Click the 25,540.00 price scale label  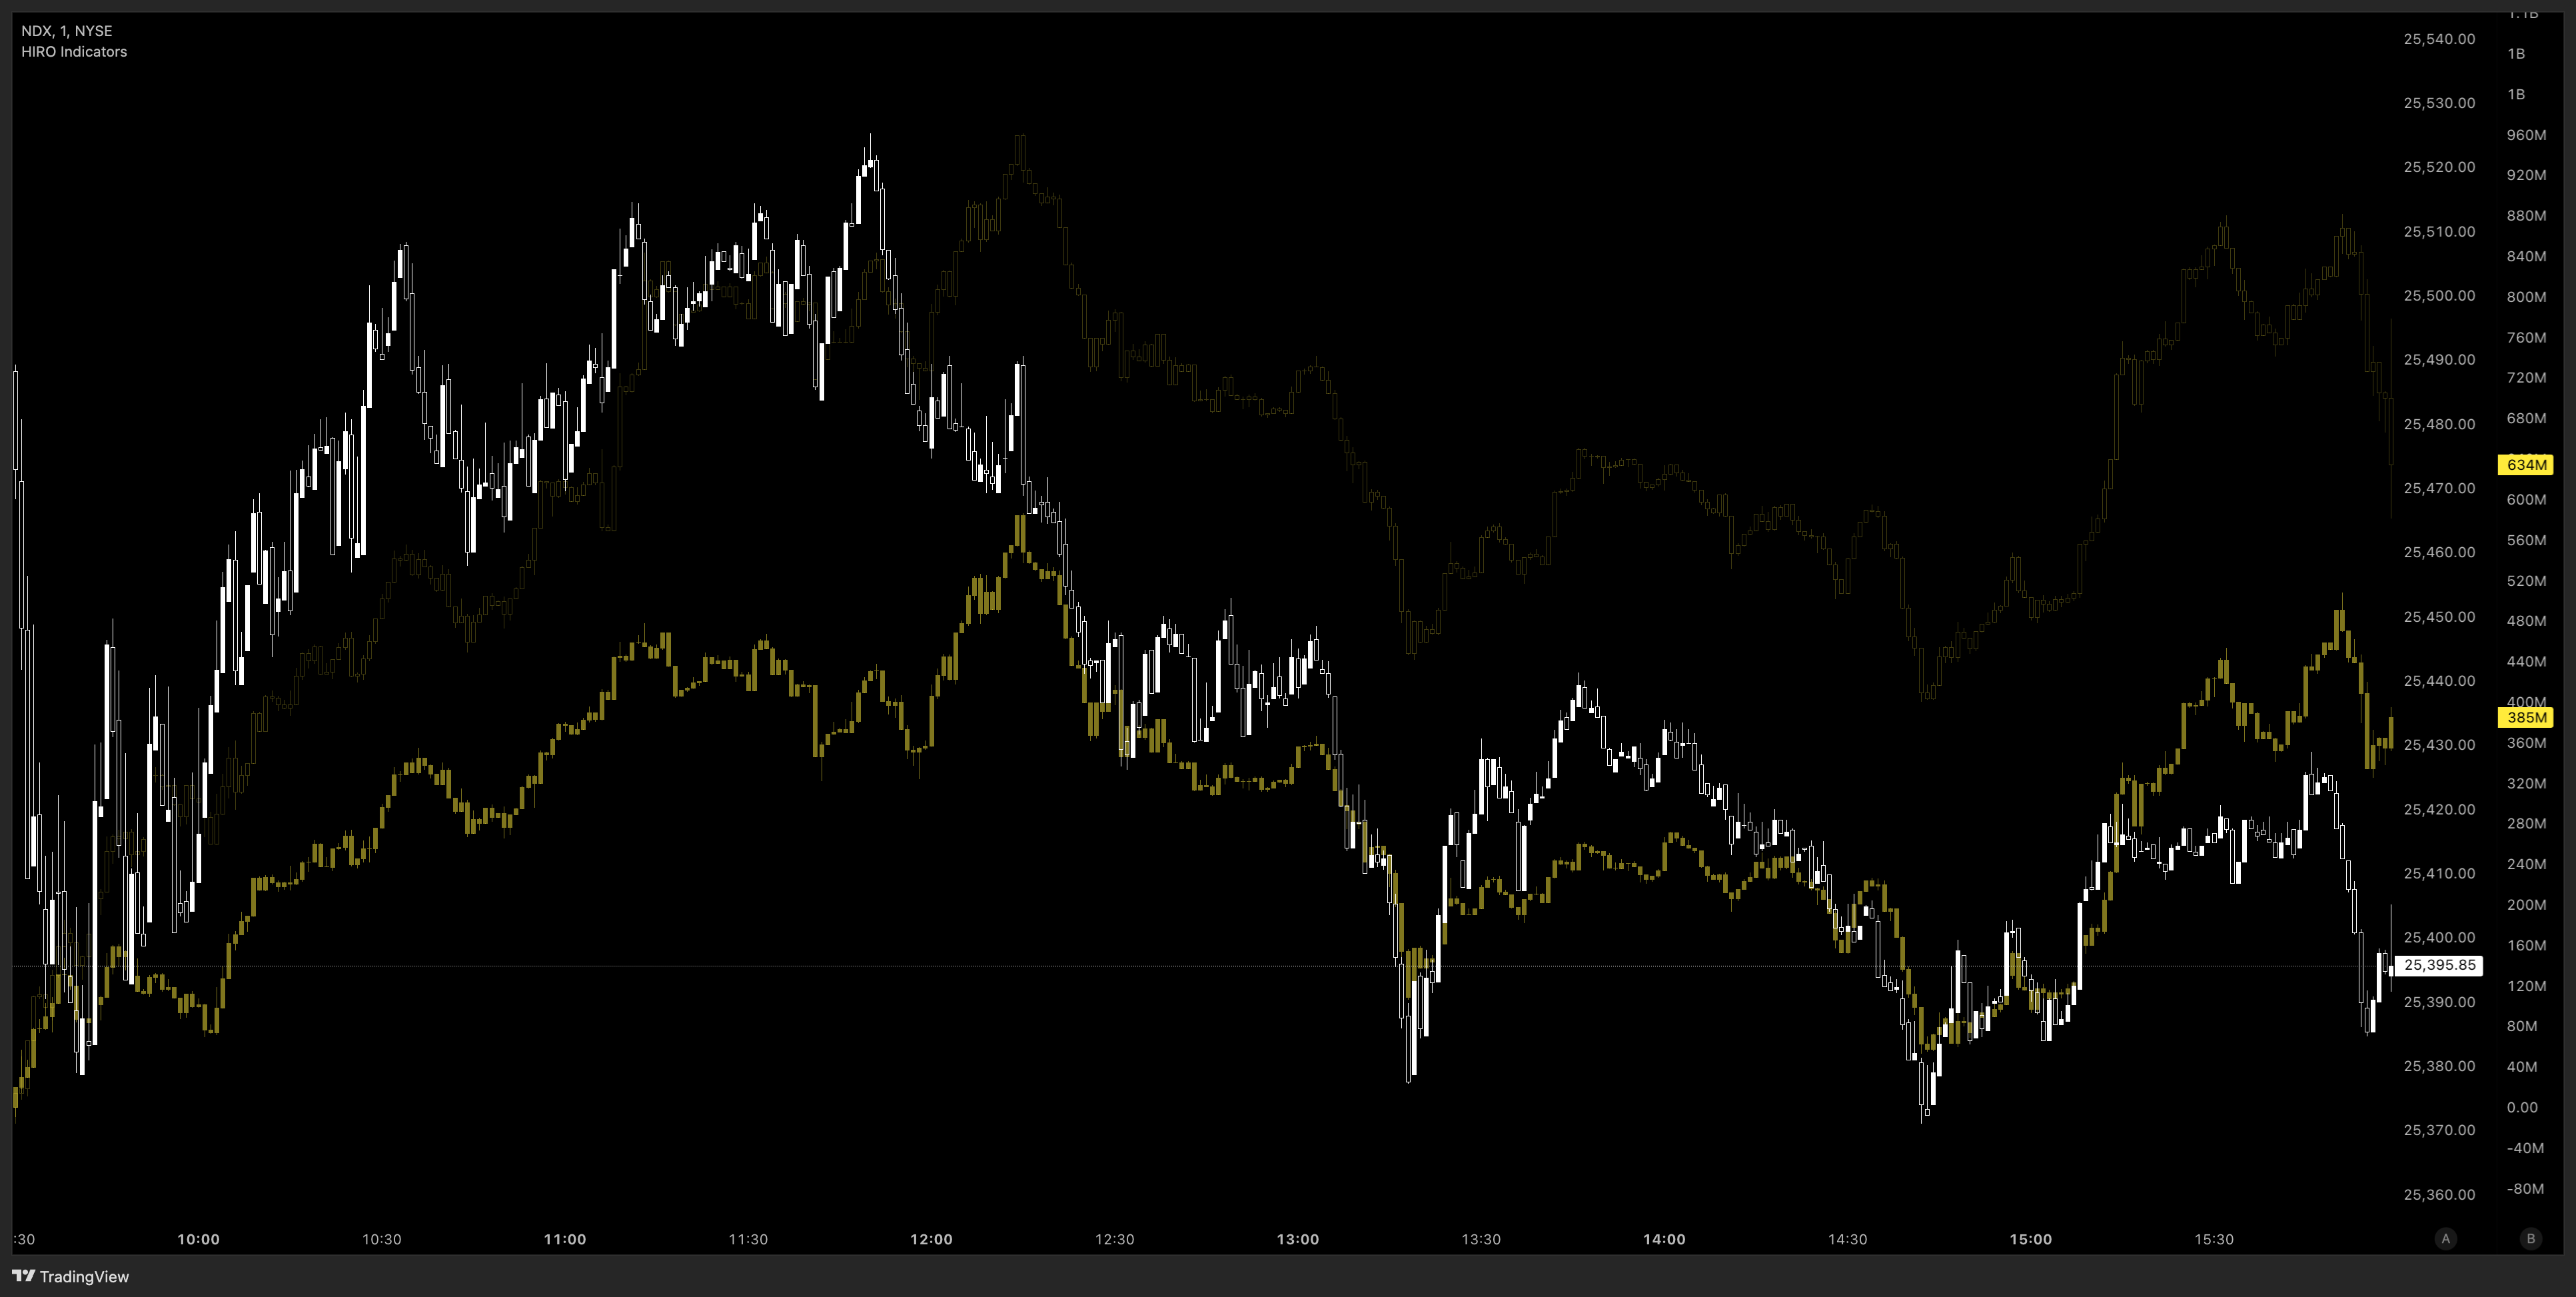(x=2439, y=39)
